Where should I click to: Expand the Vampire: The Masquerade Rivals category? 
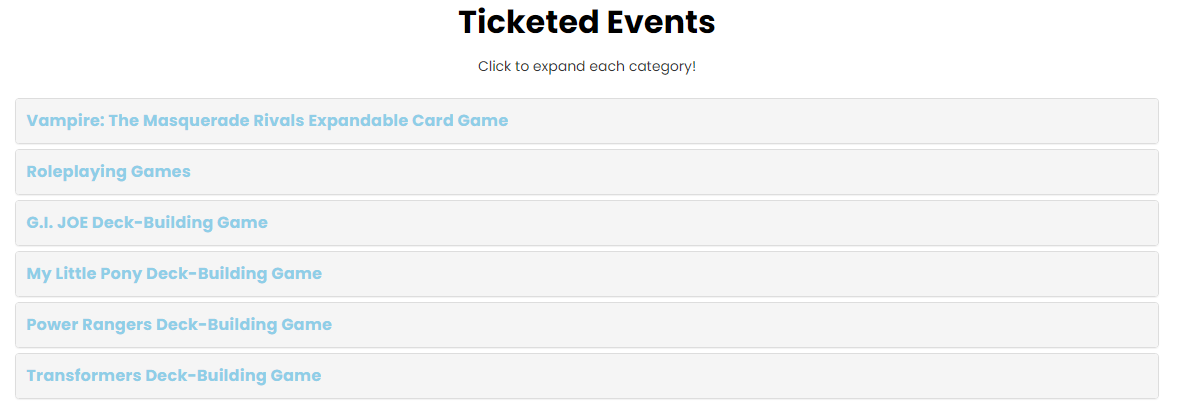click(586, 121)
